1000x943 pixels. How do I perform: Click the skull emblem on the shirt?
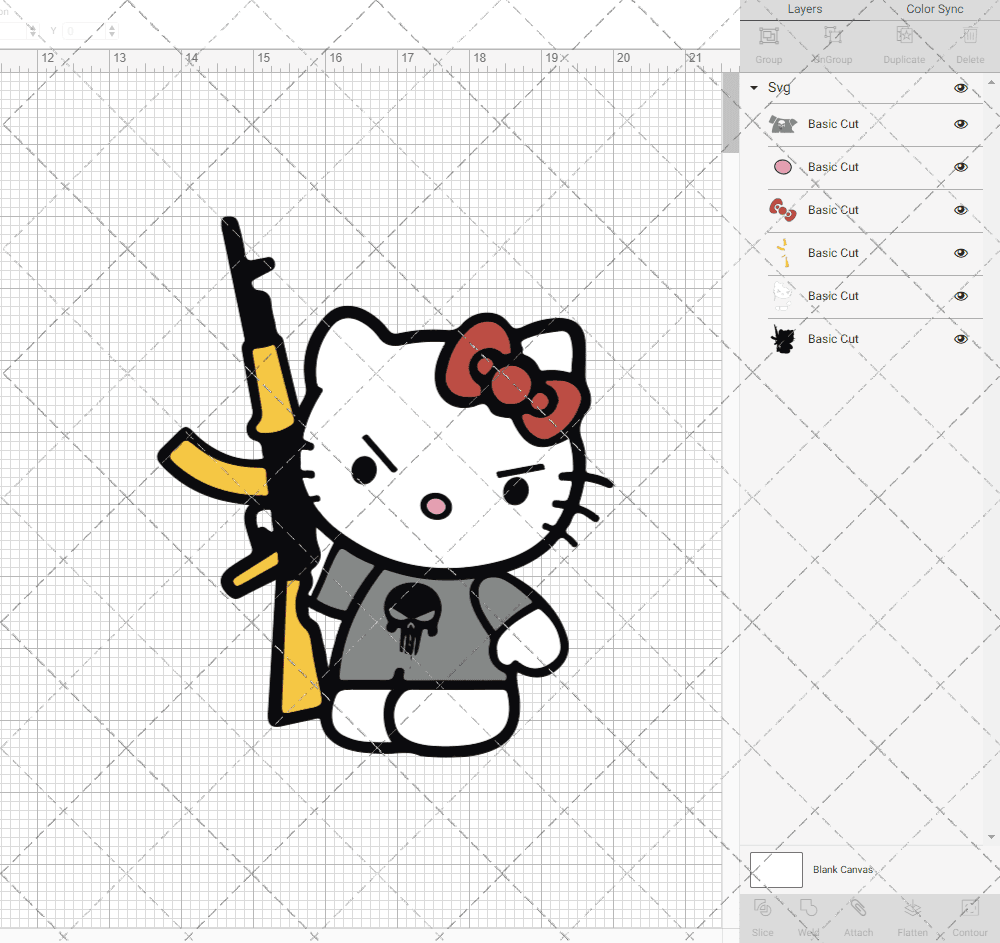point(413,618)
